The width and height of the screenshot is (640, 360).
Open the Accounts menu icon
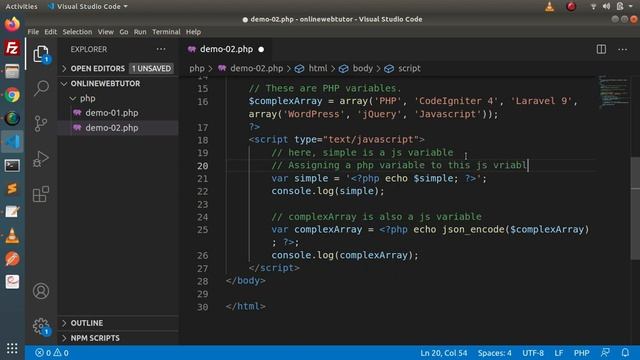coord(41,291)
